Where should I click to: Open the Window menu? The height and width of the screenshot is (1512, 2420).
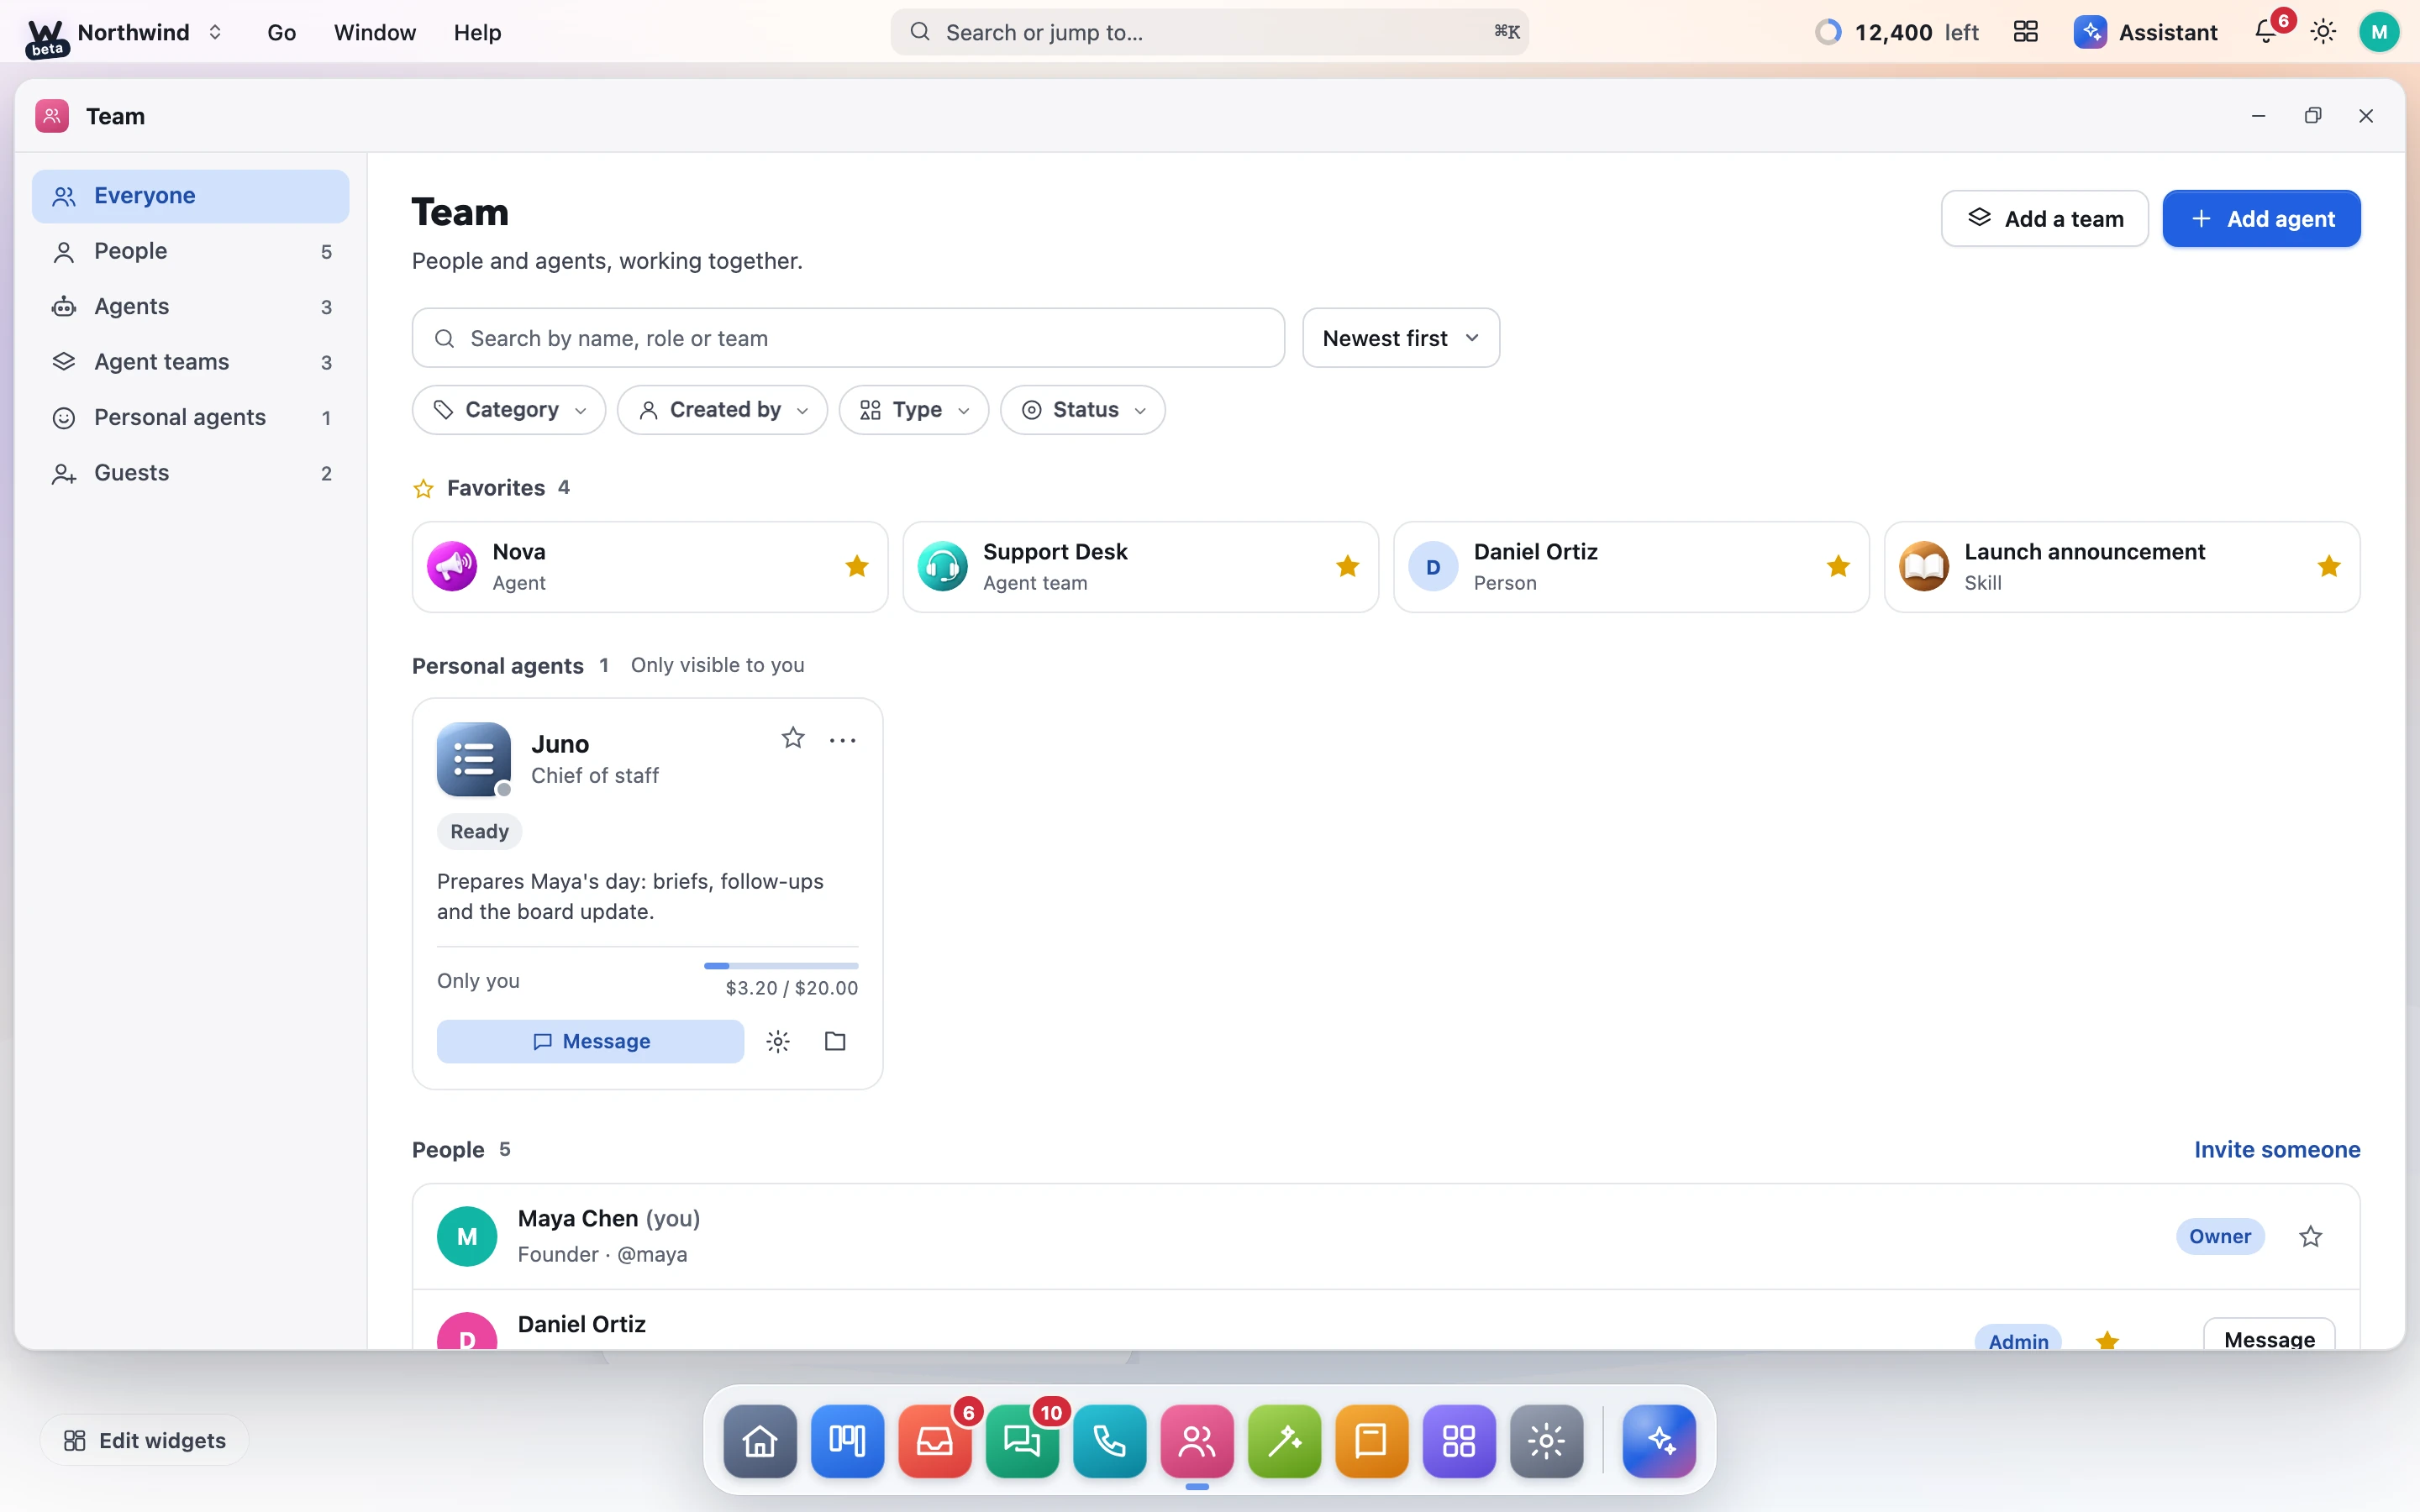[375, 32]
